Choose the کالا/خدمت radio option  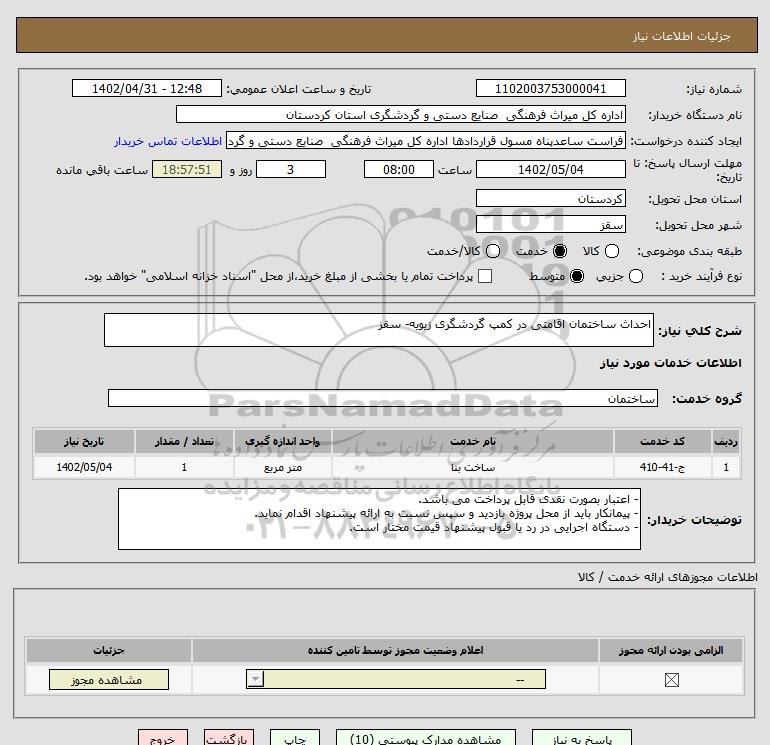[x=491, y=252]
